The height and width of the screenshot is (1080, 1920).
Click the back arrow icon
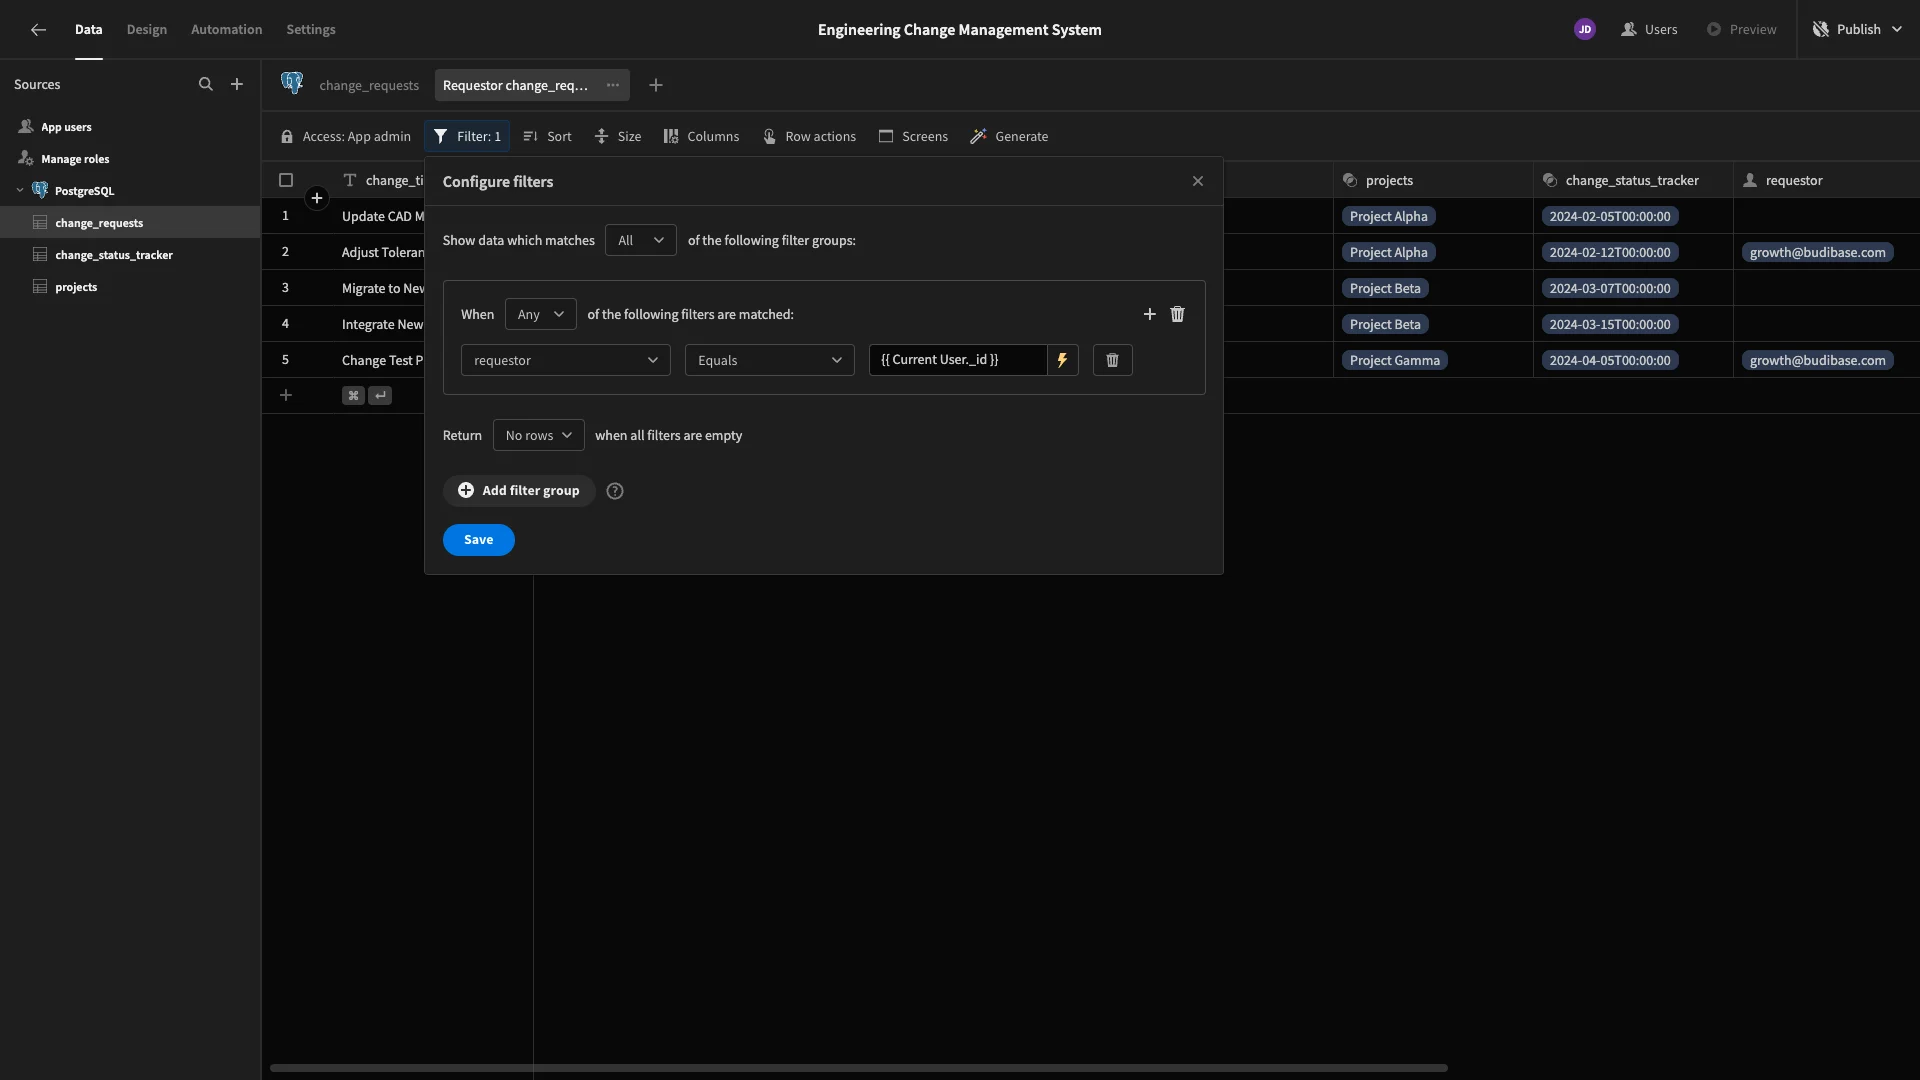point(38,30)
